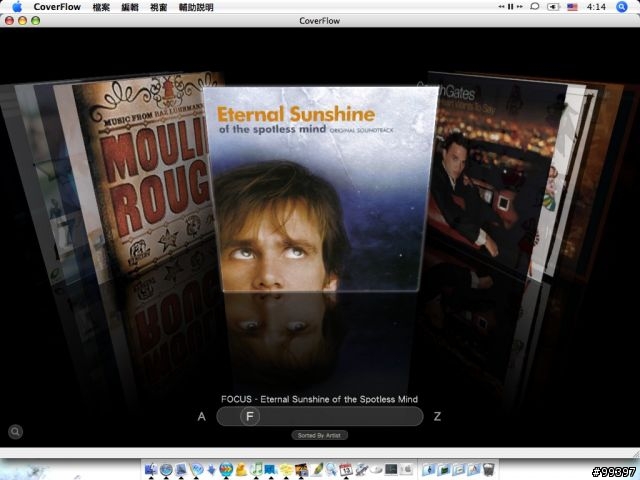640x480 pixels.
Task: Open the CoverFlow application menu
Action: 57,7
